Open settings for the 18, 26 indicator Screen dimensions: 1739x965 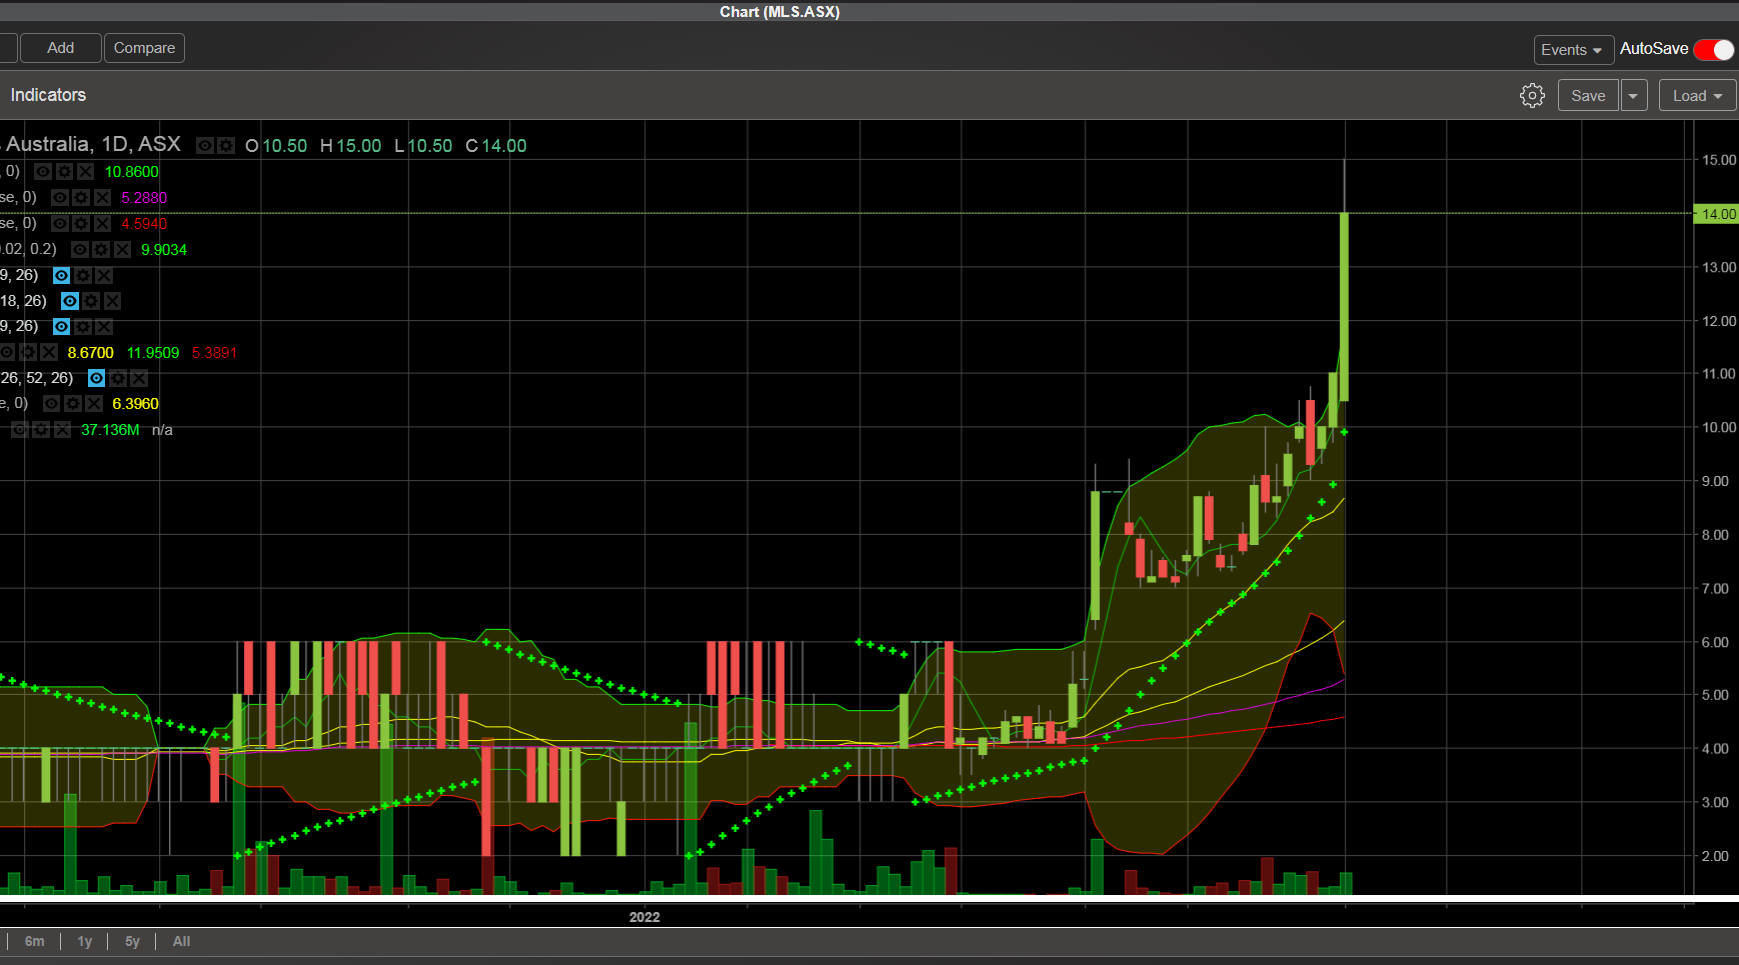(x=91, y=301)
